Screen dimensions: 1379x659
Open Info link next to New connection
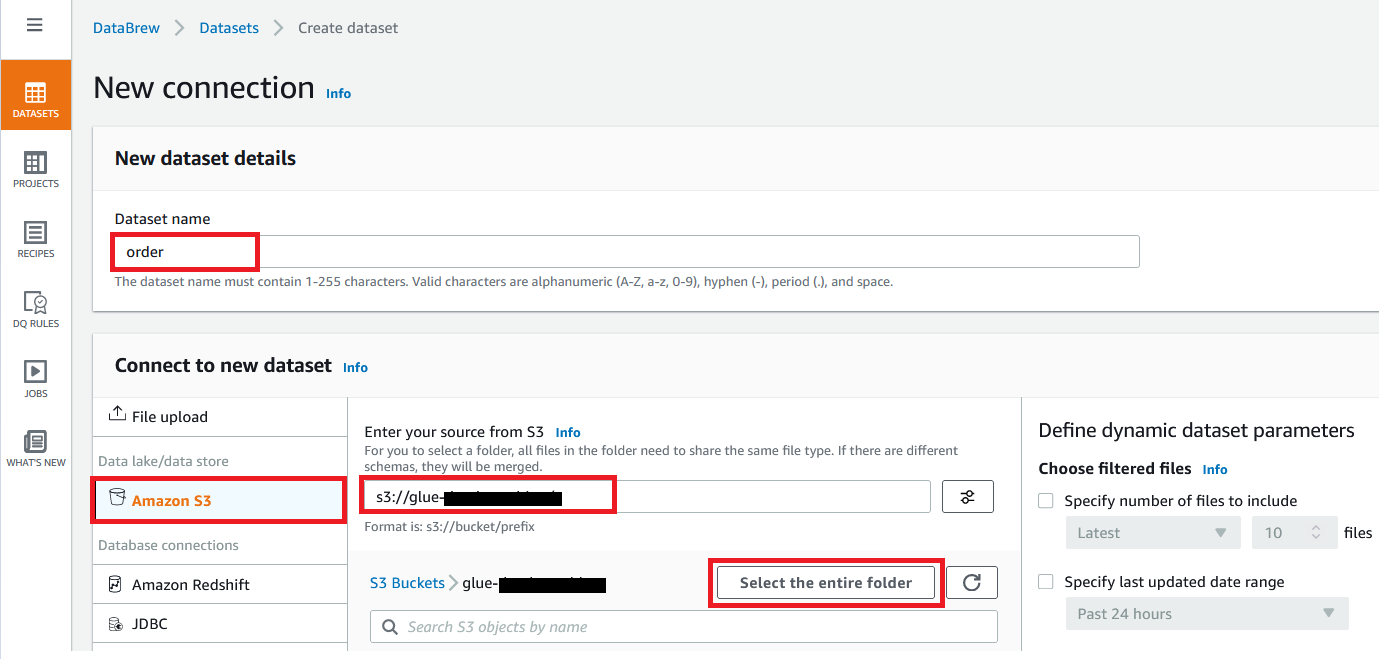(339, 93)
